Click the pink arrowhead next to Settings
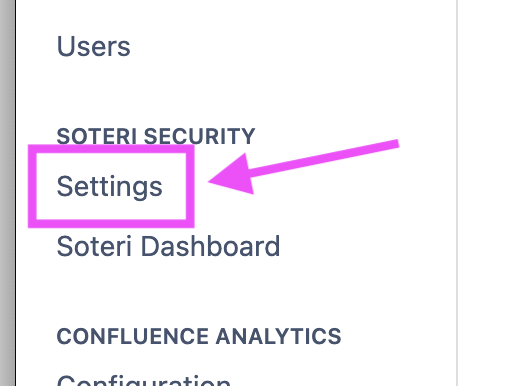 tap(232, 175)
